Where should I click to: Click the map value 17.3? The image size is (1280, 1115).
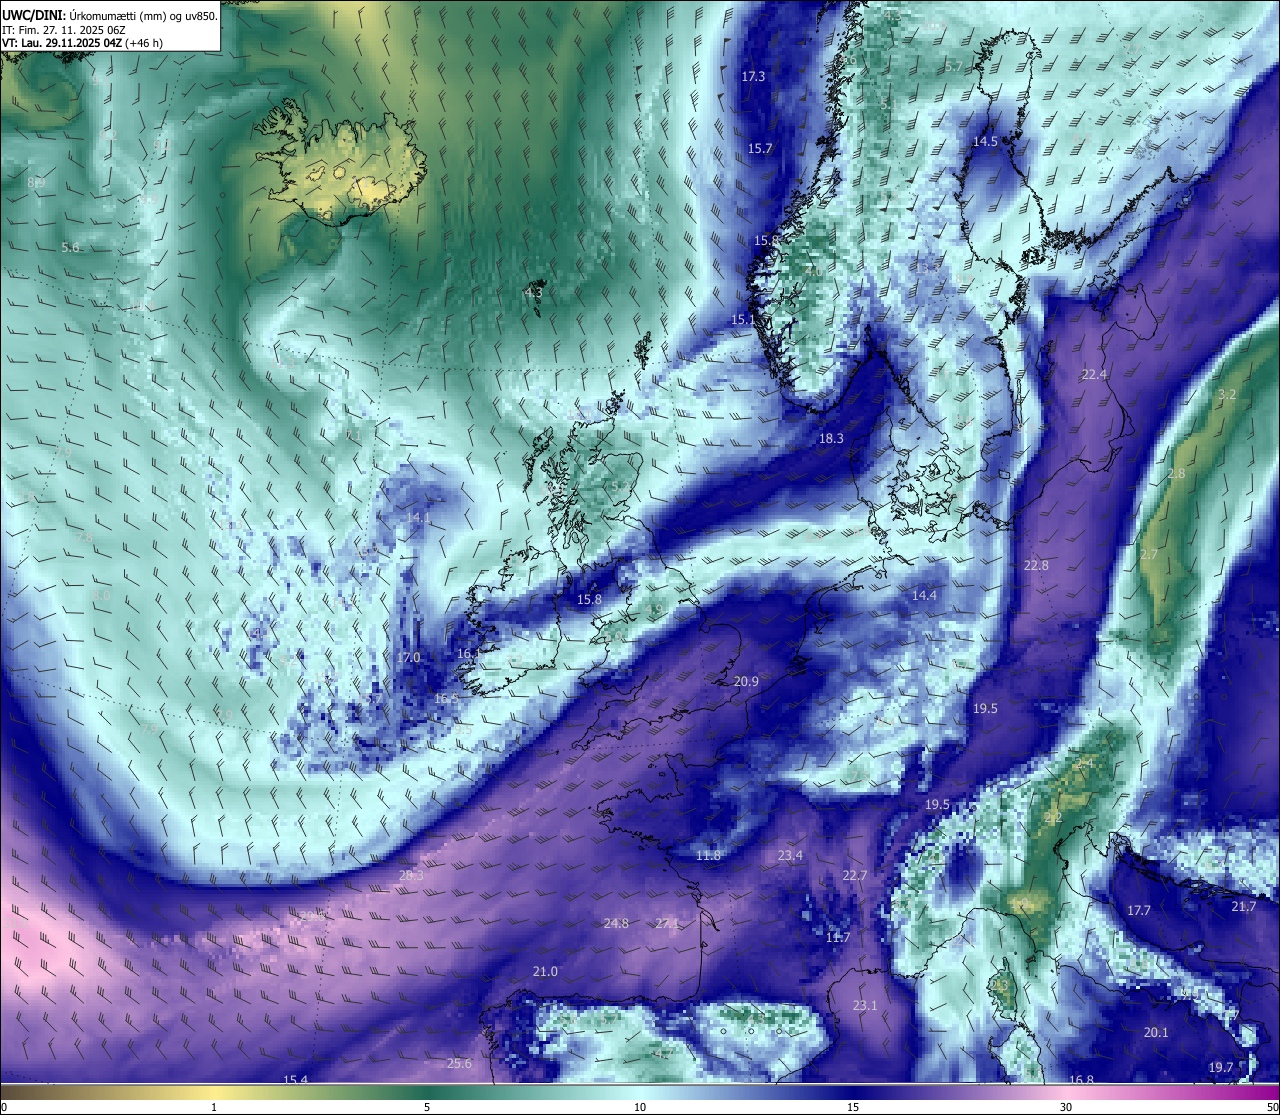[x=753, y=77]
